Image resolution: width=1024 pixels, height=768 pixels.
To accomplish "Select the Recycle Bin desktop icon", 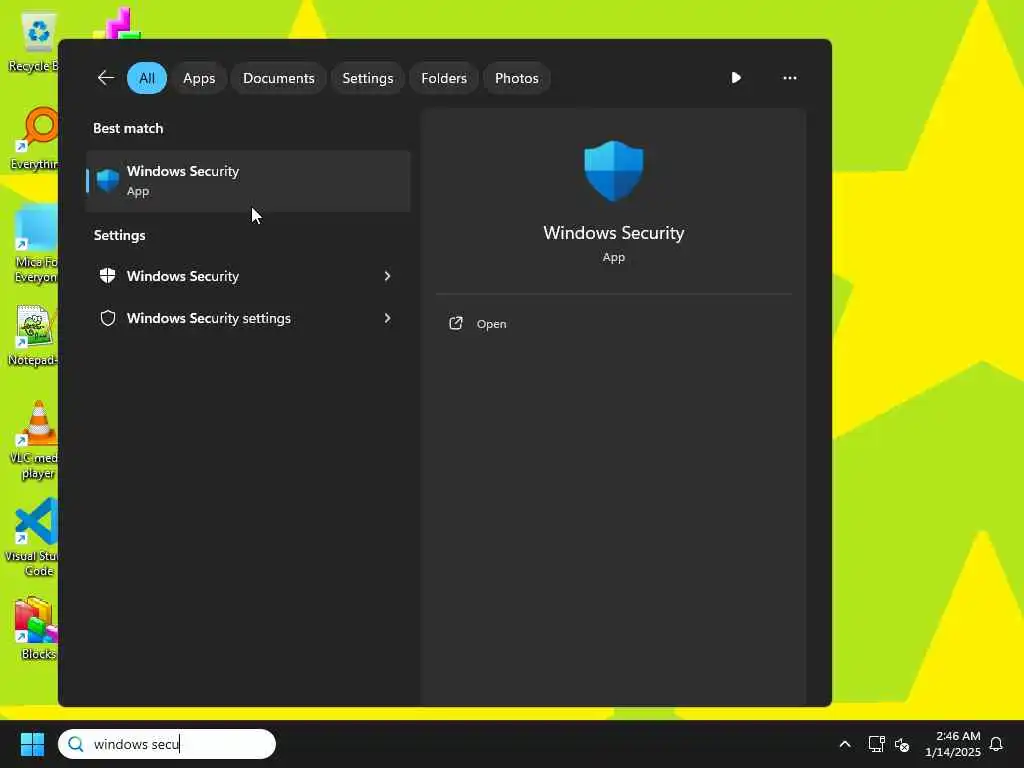I will point(34,42).
